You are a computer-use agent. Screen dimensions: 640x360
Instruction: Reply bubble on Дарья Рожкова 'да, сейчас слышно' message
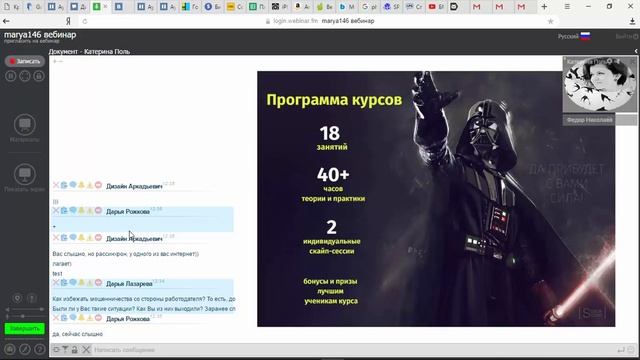coord(73,318)
